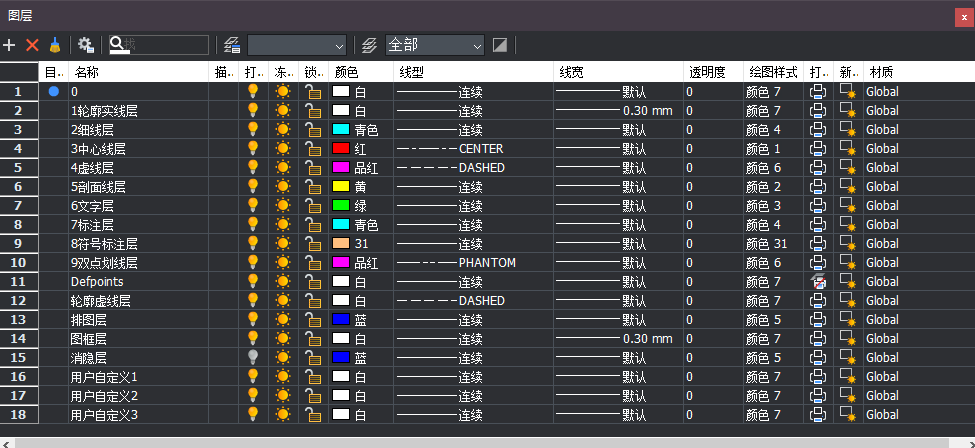Select the 5剖面线层 layer name
This screenshot has width=975, height=448.
click(x=98, y=187)
